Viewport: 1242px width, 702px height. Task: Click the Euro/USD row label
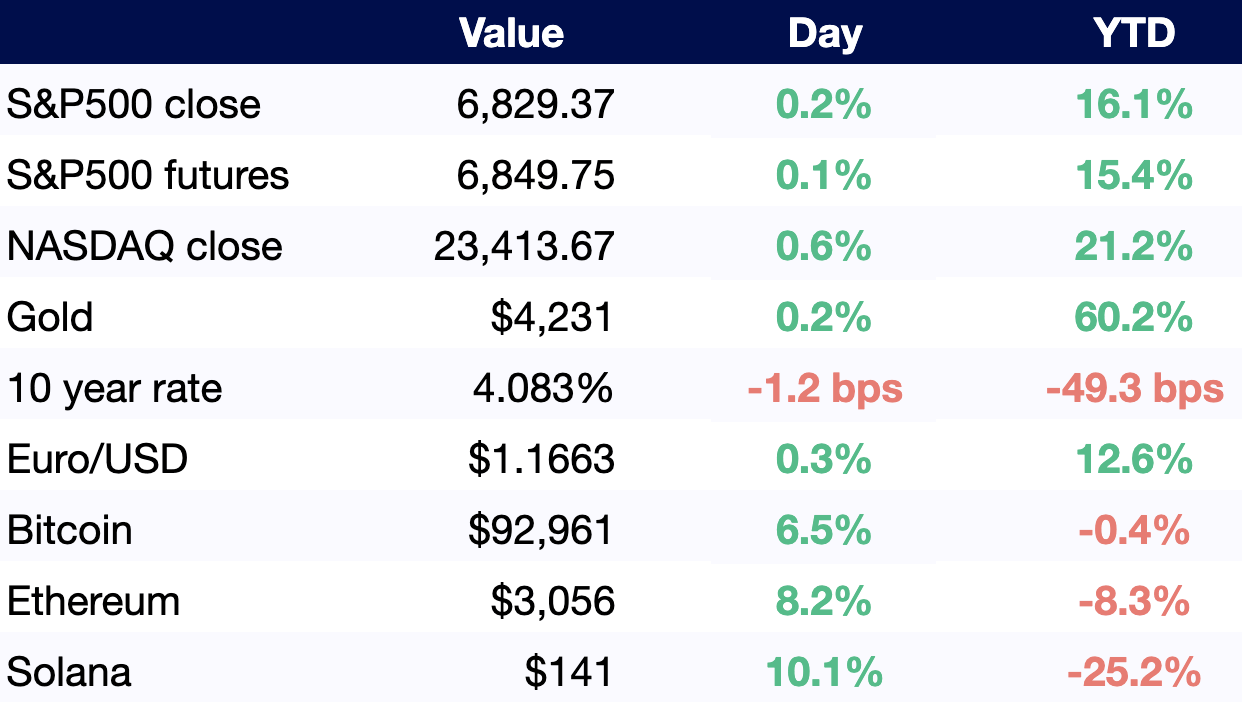pos(98,459)
